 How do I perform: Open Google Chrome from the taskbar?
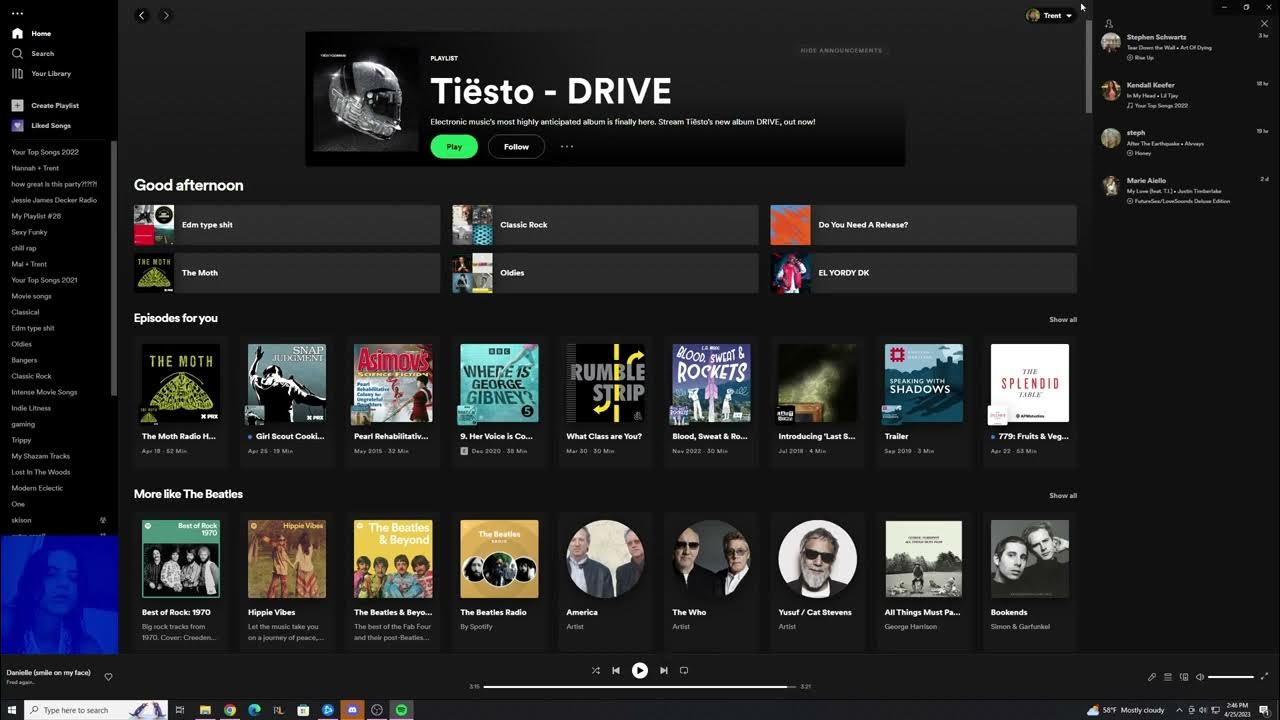click(230, 710)
